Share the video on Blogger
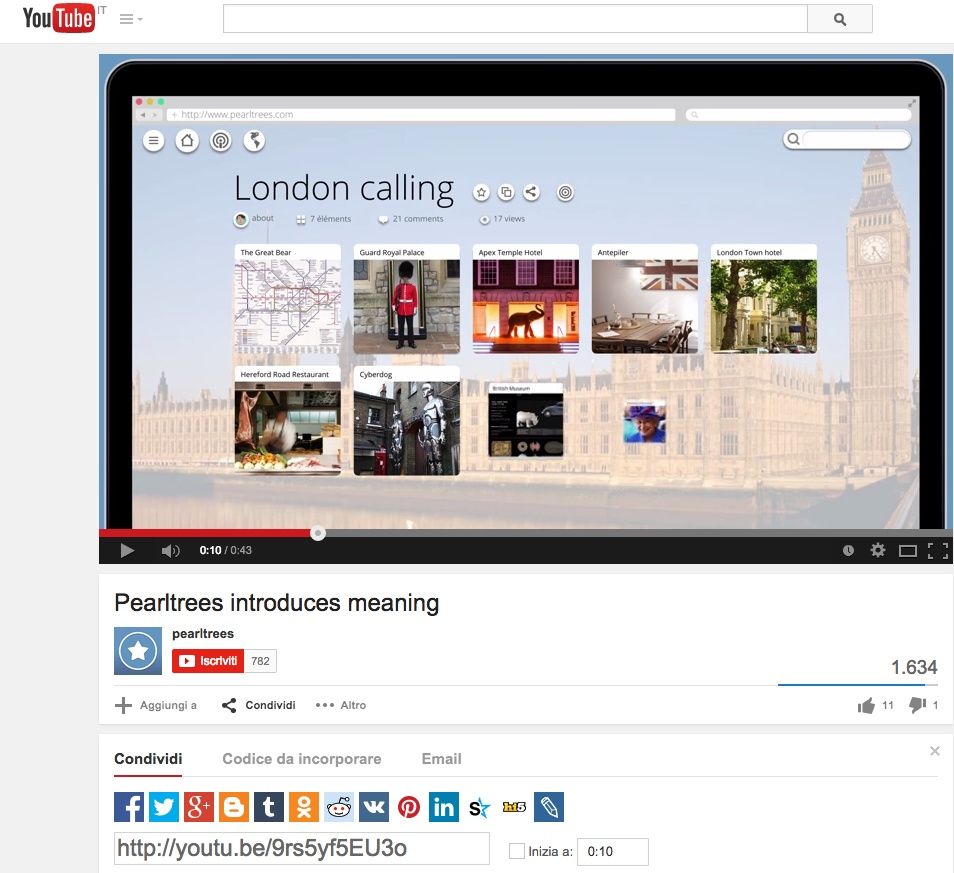 coord(234,807)
